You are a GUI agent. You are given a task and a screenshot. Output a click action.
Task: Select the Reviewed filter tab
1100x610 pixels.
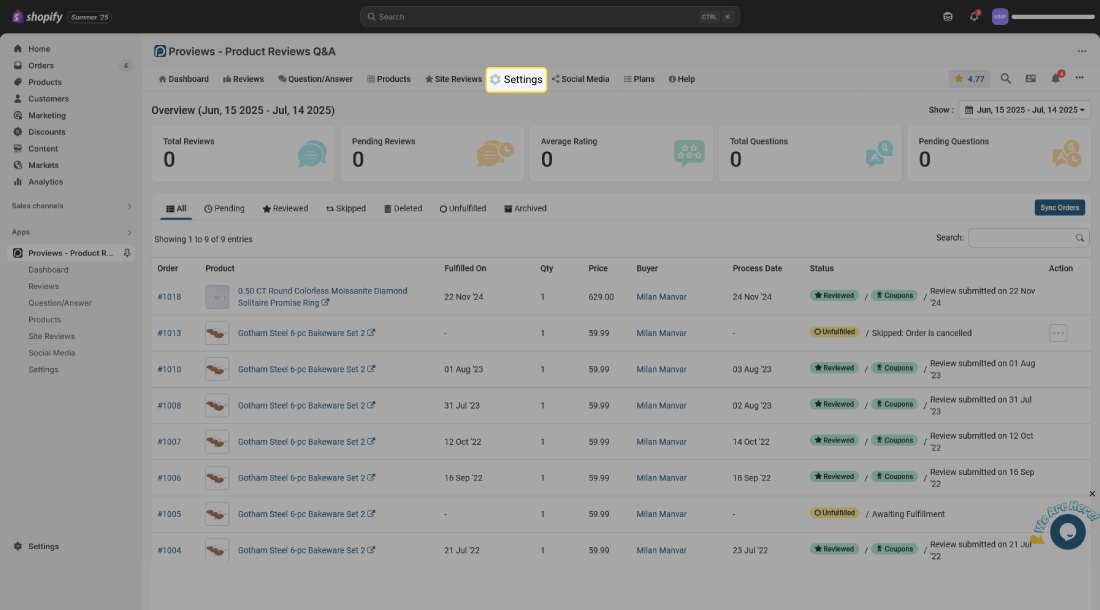coord(286,209)
